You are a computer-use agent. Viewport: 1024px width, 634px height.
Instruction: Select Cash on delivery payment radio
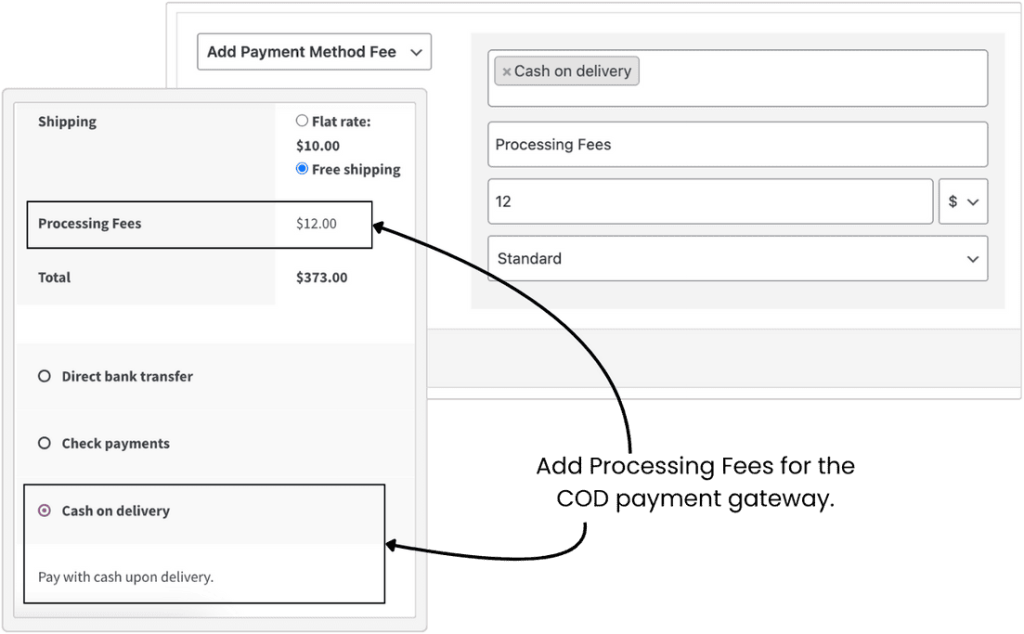[x=44, y=511]
